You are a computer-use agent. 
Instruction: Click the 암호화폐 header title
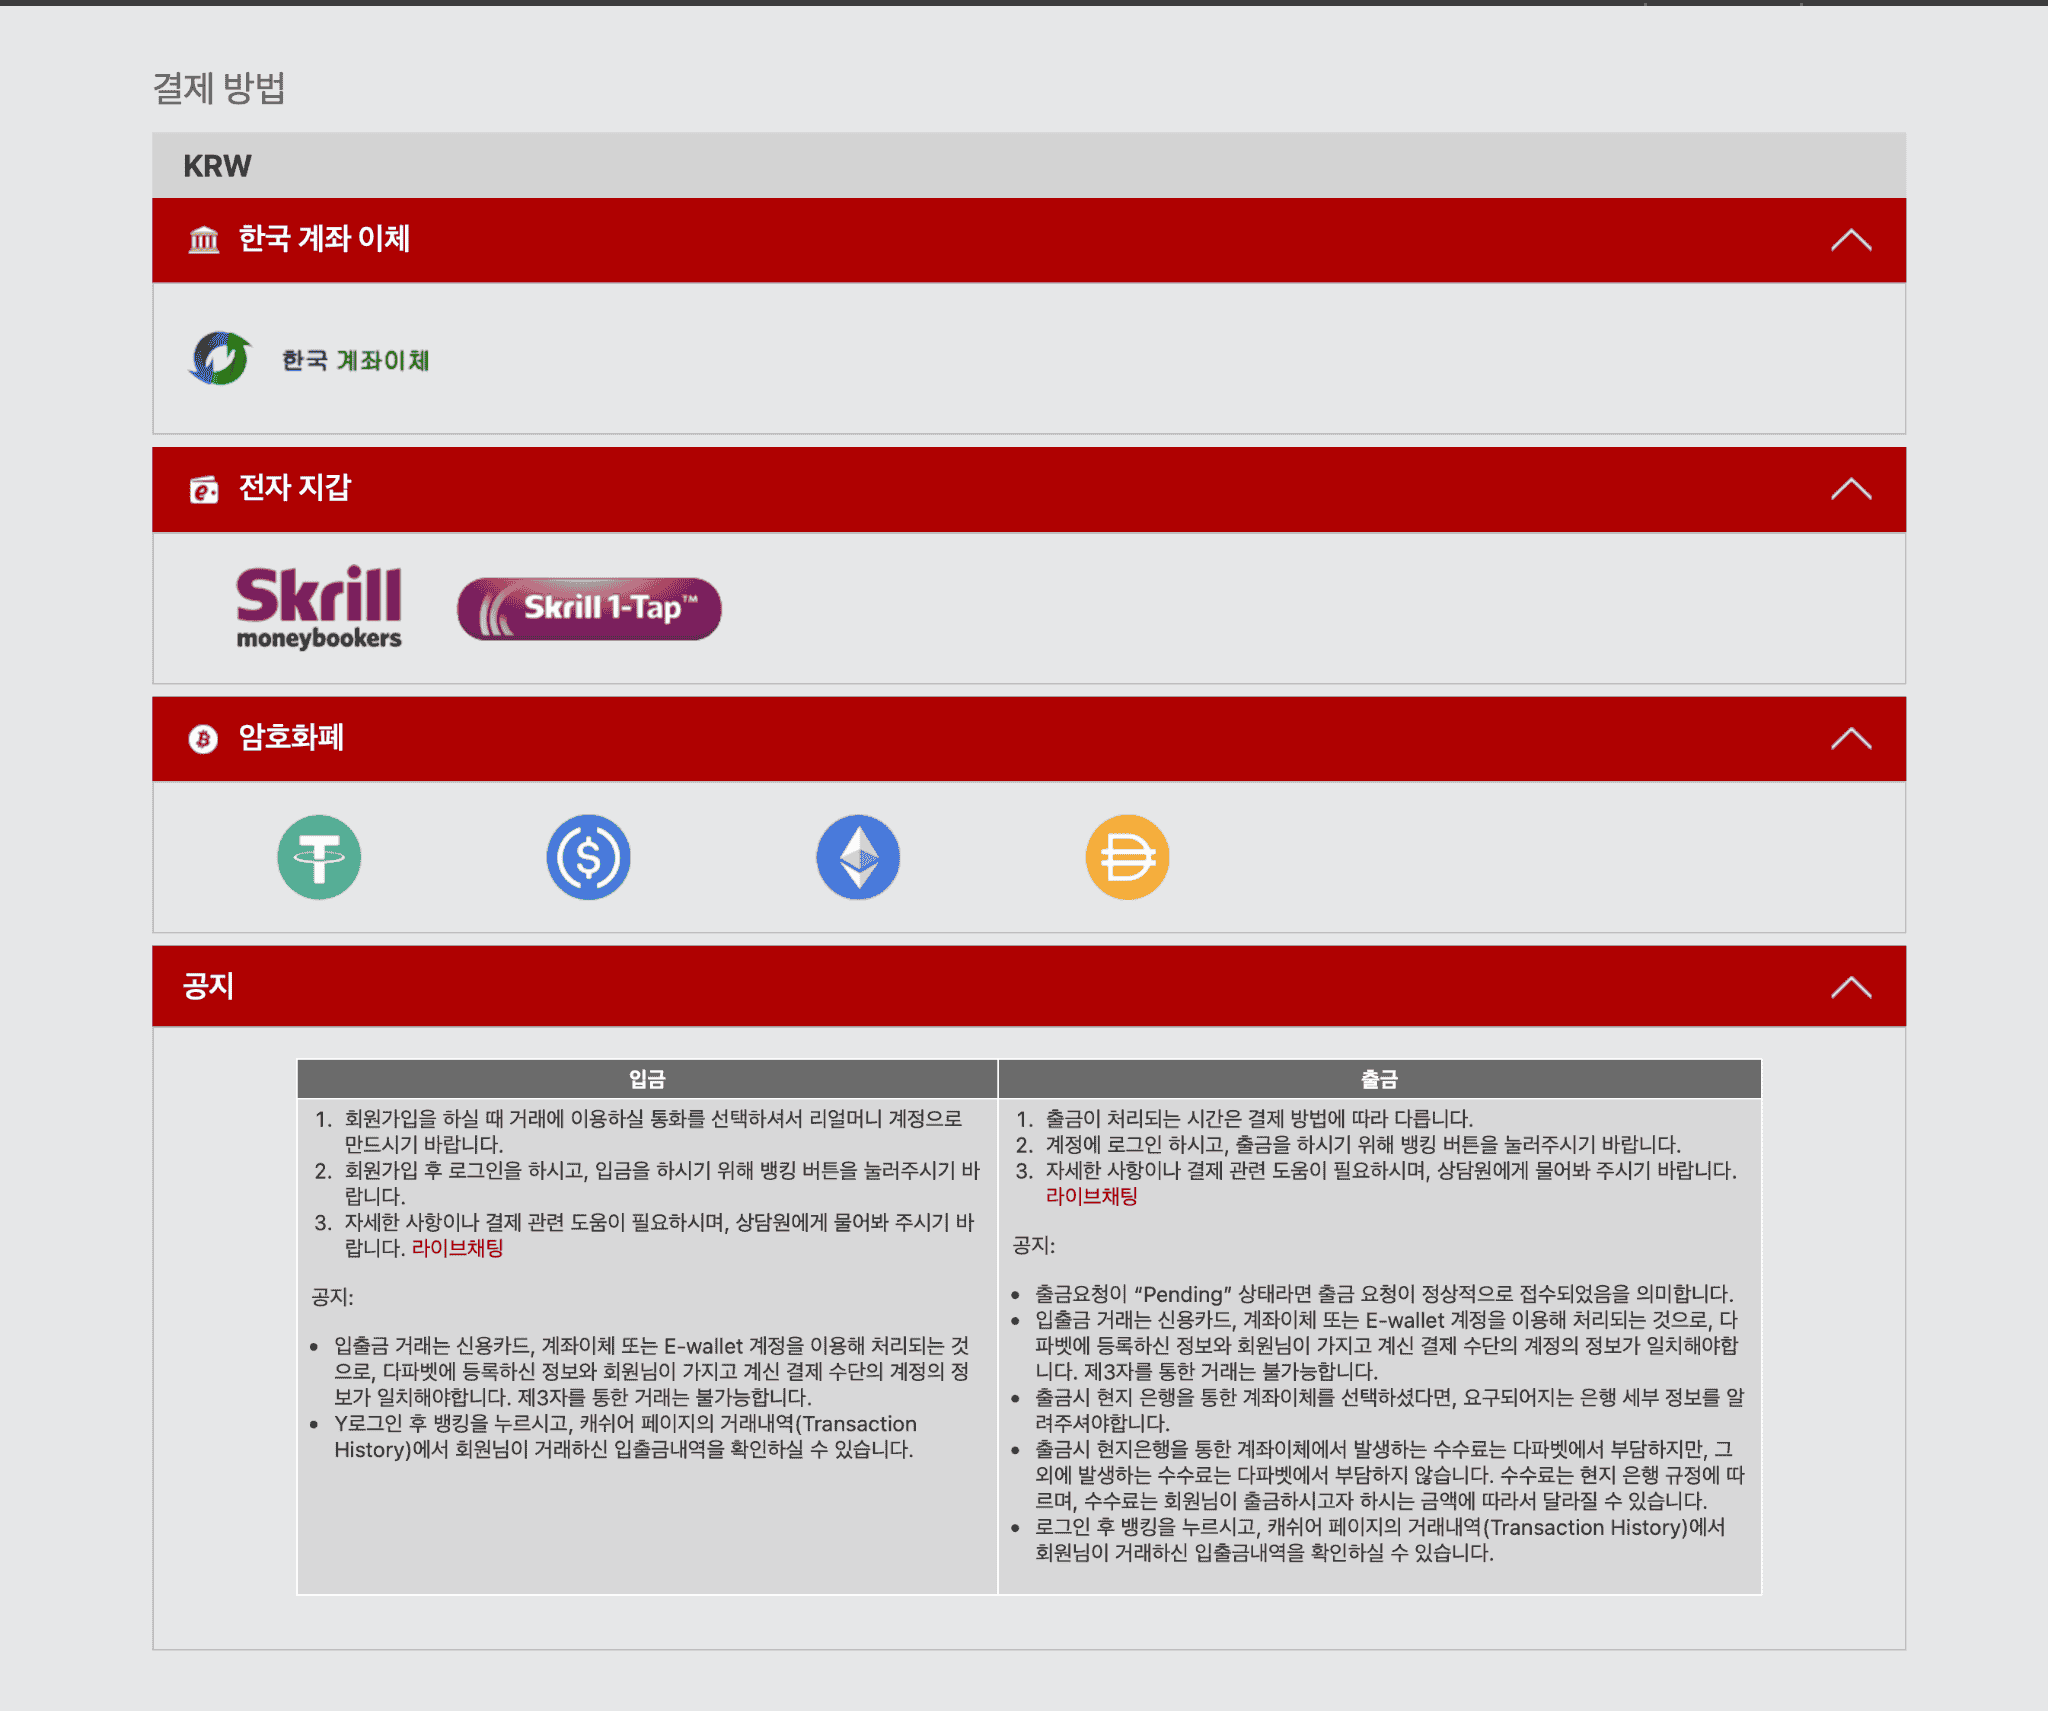coord(291,738)
